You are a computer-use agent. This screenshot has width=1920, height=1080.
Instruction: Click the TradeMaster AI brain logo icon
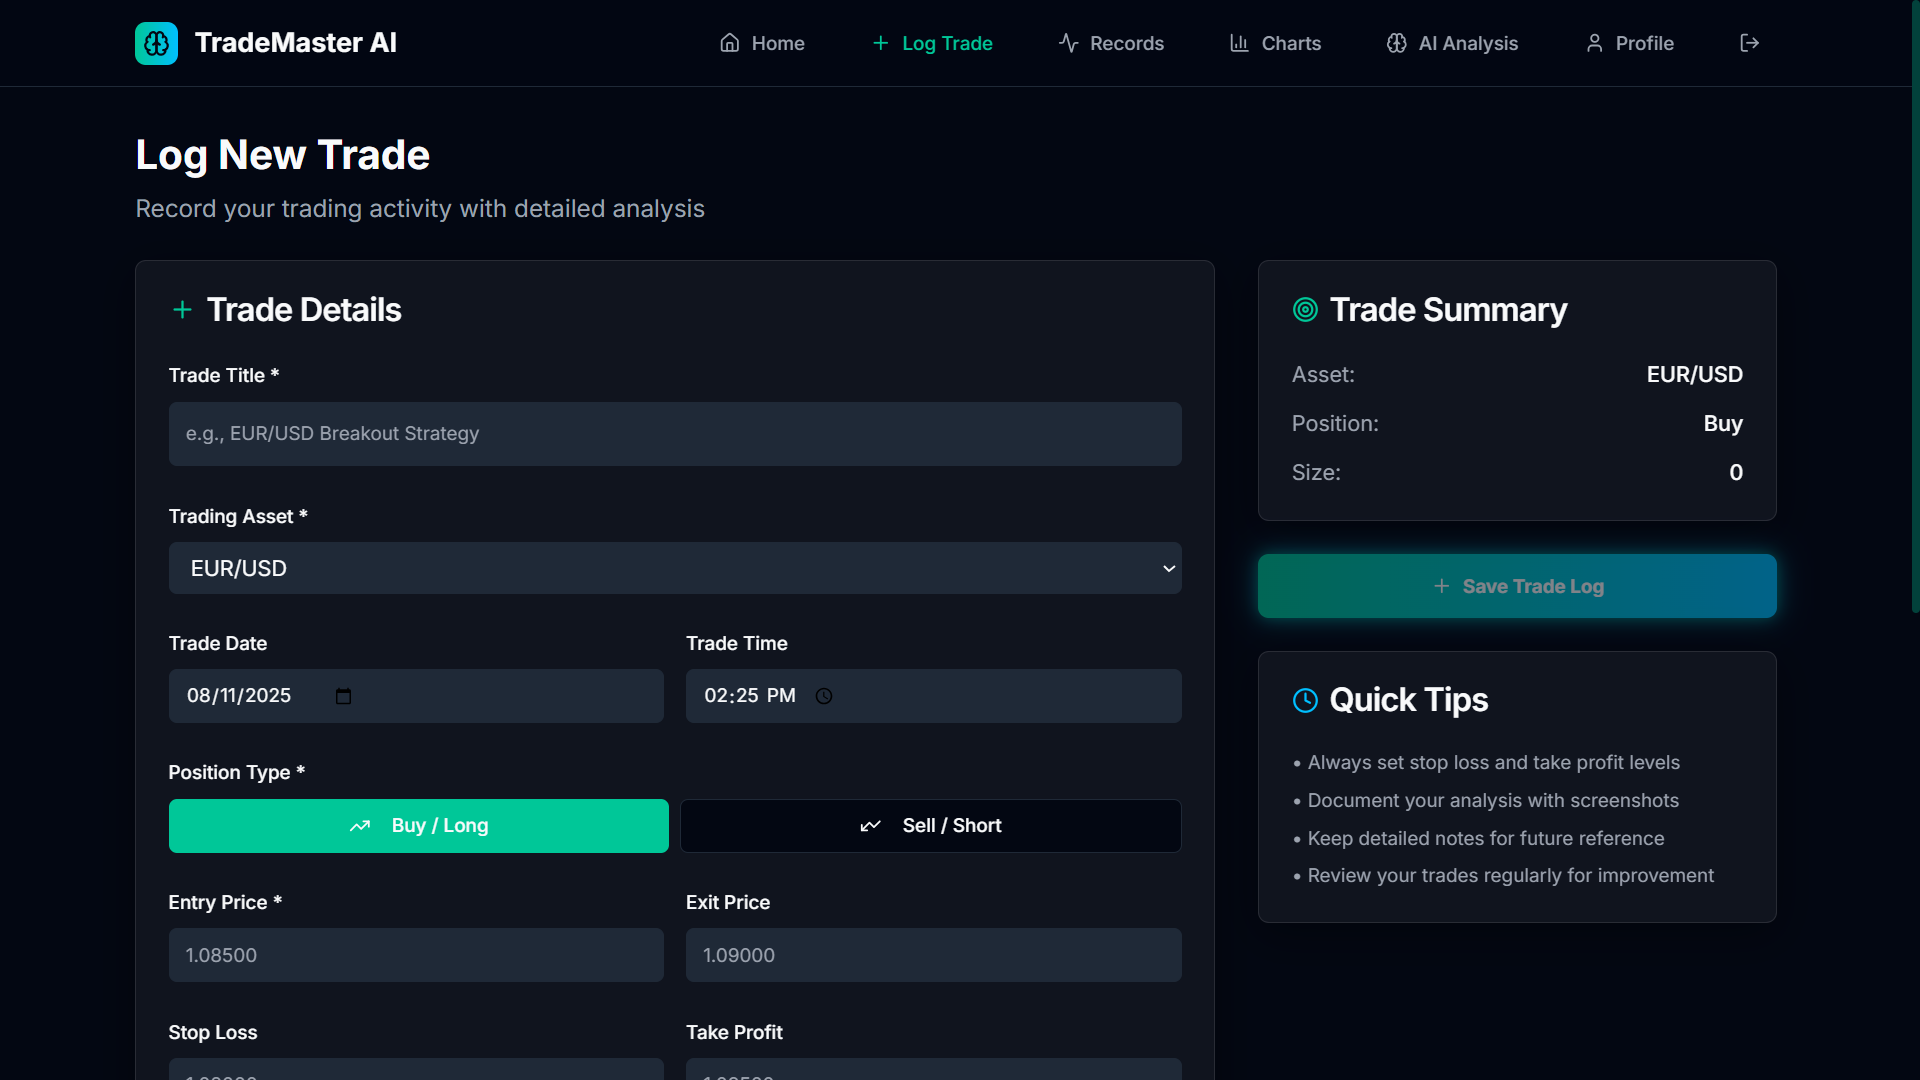156,43
